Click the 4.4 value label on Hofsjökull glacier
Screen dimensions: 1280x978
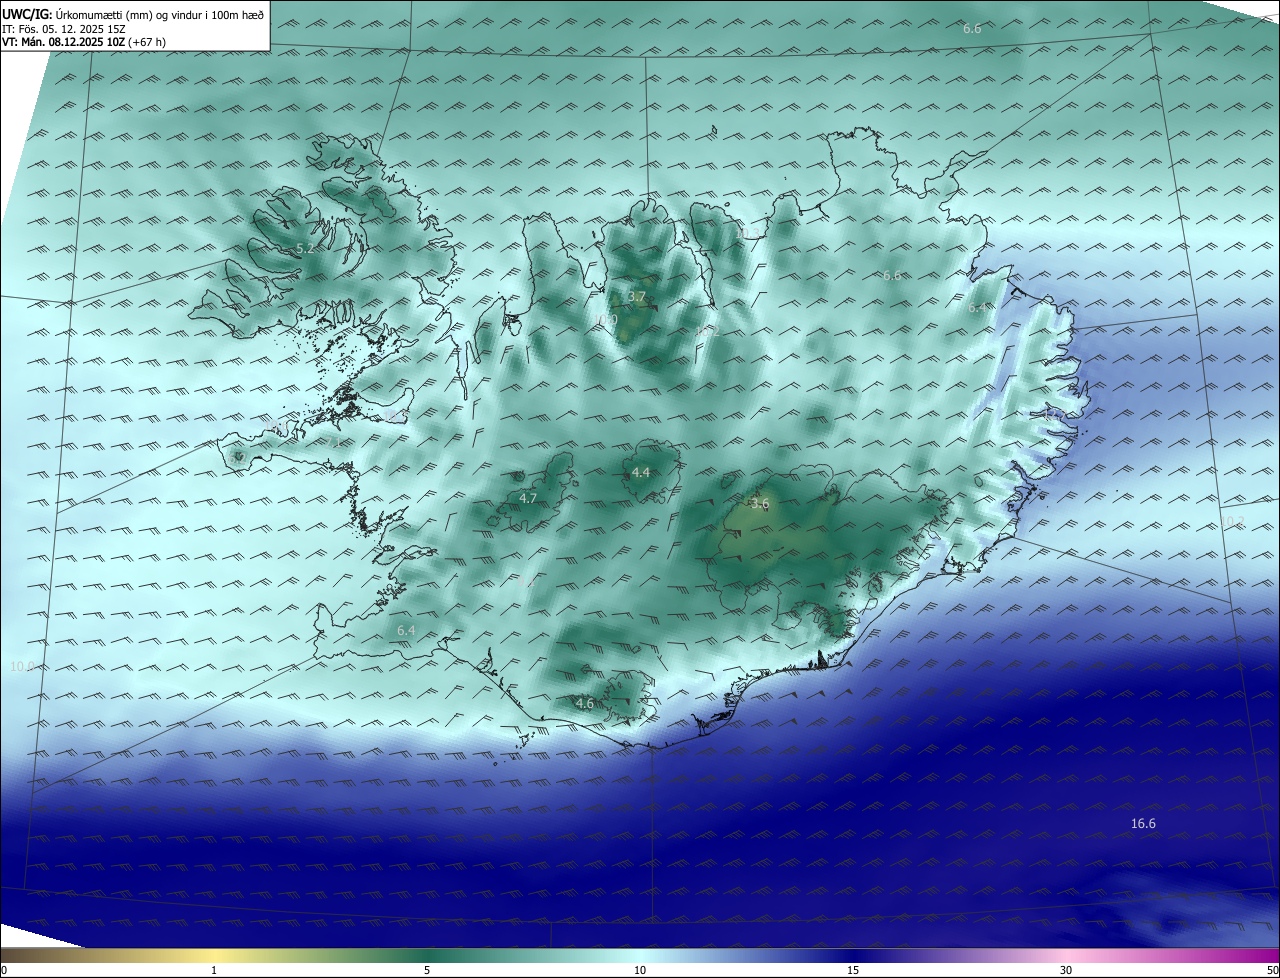[x=640, y=473]
